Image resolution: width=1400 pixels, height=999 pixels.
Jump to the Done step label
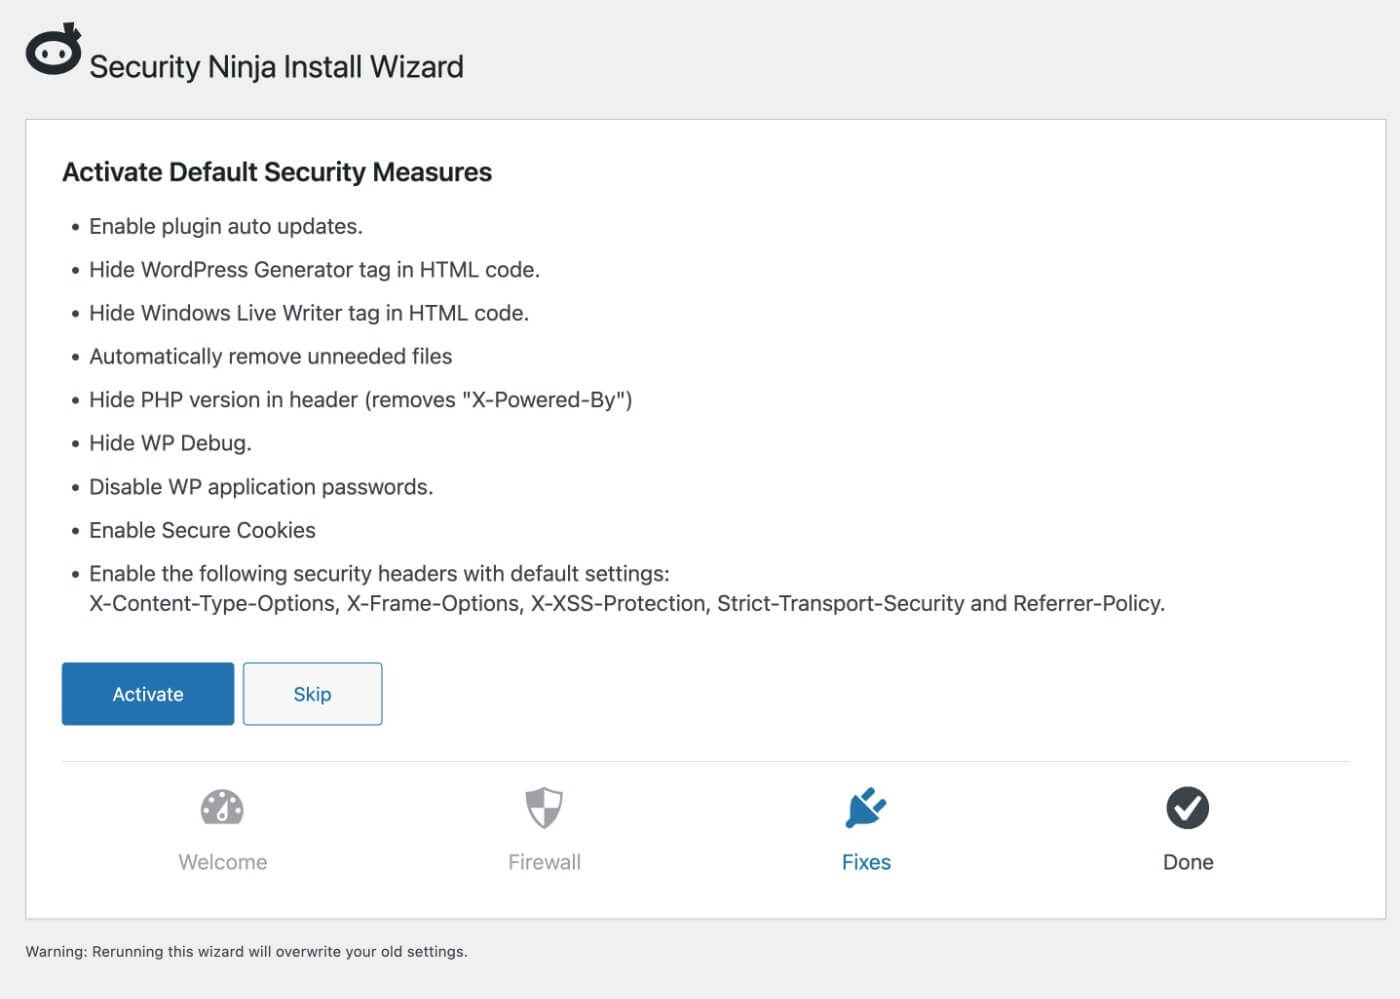1188,862
